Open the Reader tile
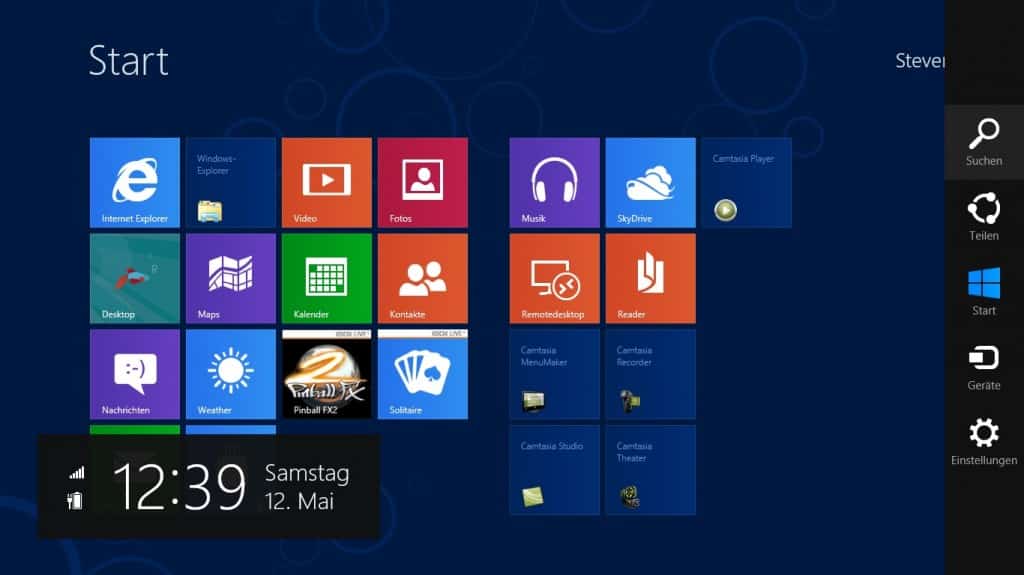This screenshot has width=1024, height=575. (650, 278)
